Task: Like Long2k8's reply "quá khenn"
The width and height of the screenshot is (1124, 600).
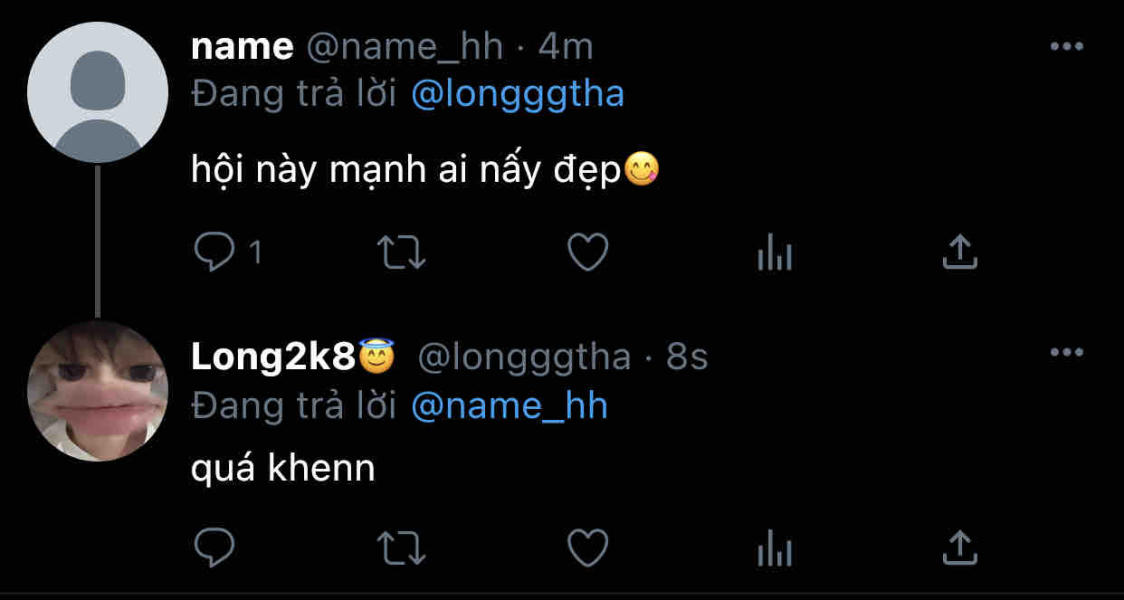Action: [587, 547]
